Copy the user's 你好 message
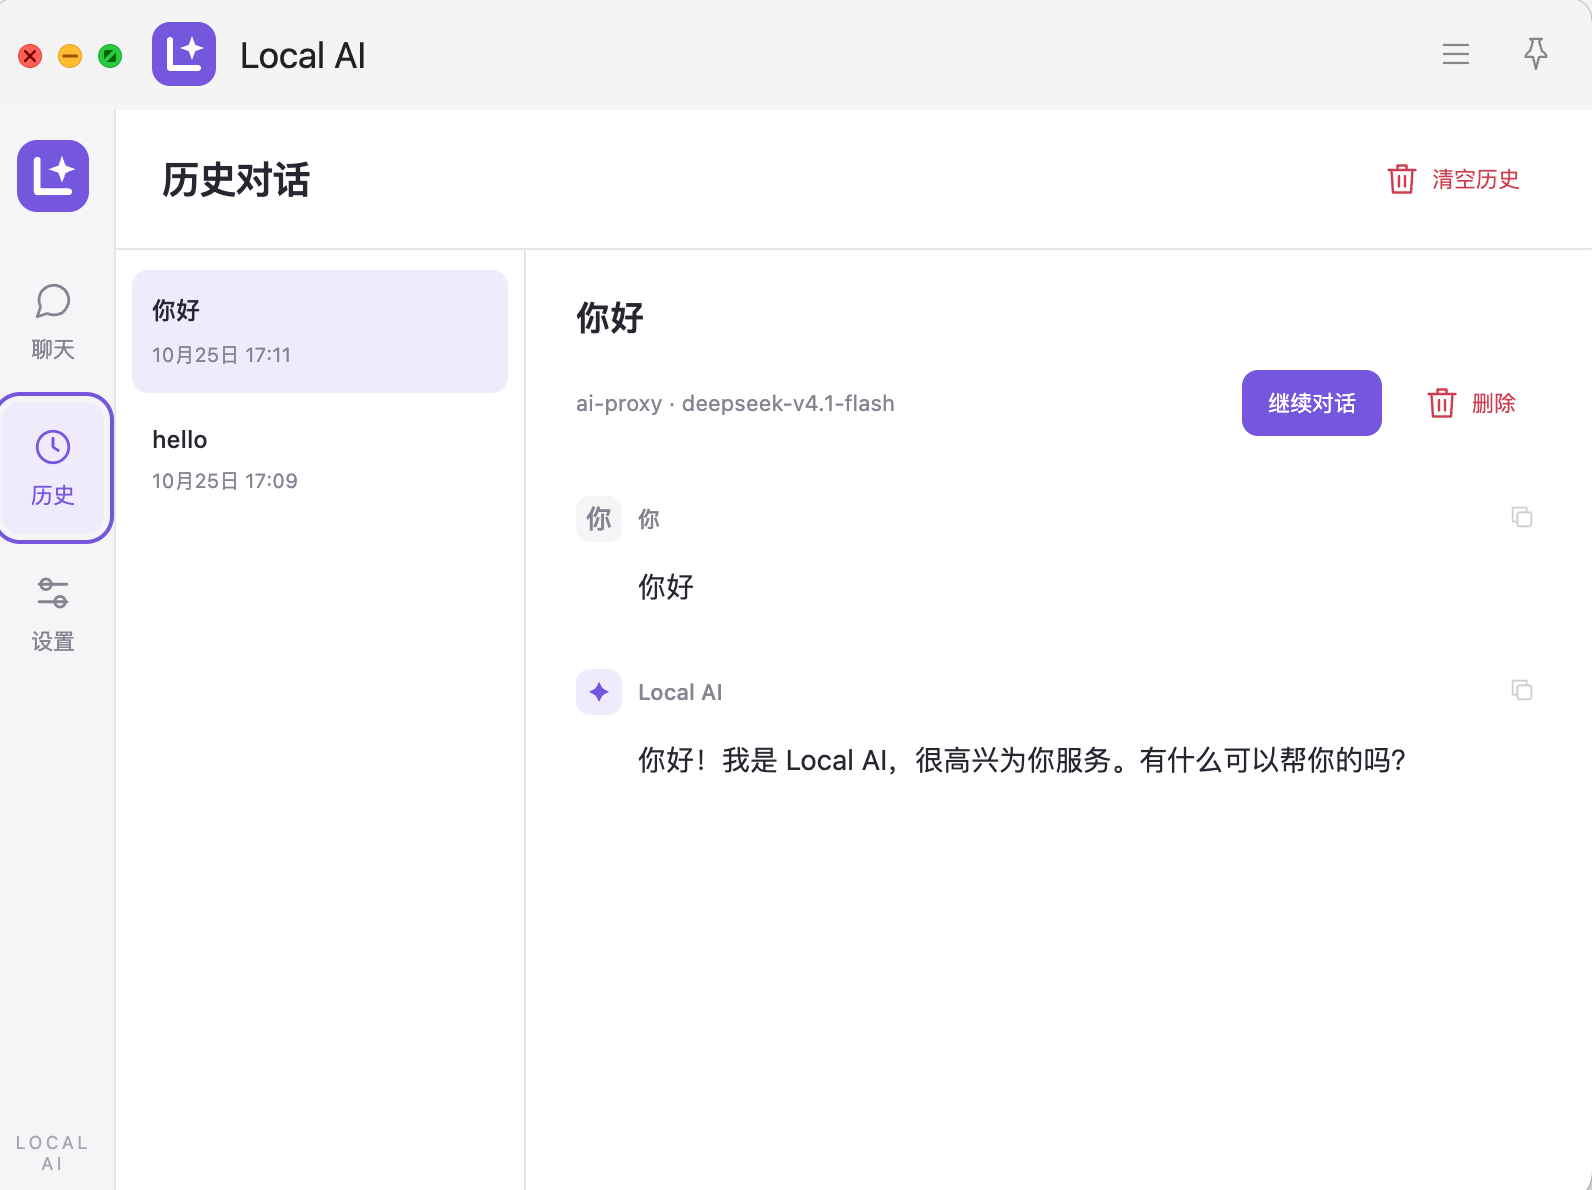This screenshot has height=1190, width=1592. (x=1522, y=517)
